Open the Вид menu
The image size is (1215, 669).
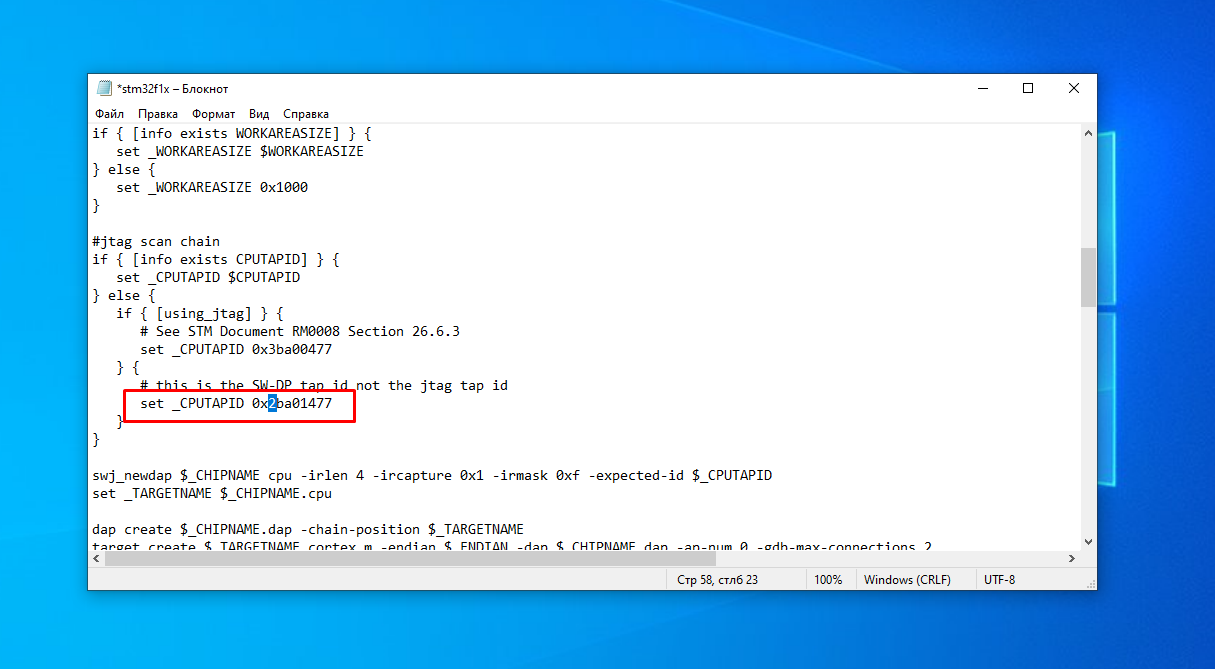click(x=259, y=114)
